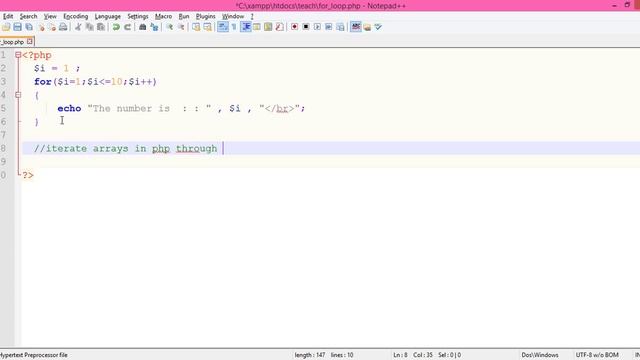This screenshot has width=640, height=360.
Task: Restore down the Notepad++ window
Action: (x=627, y=5)
